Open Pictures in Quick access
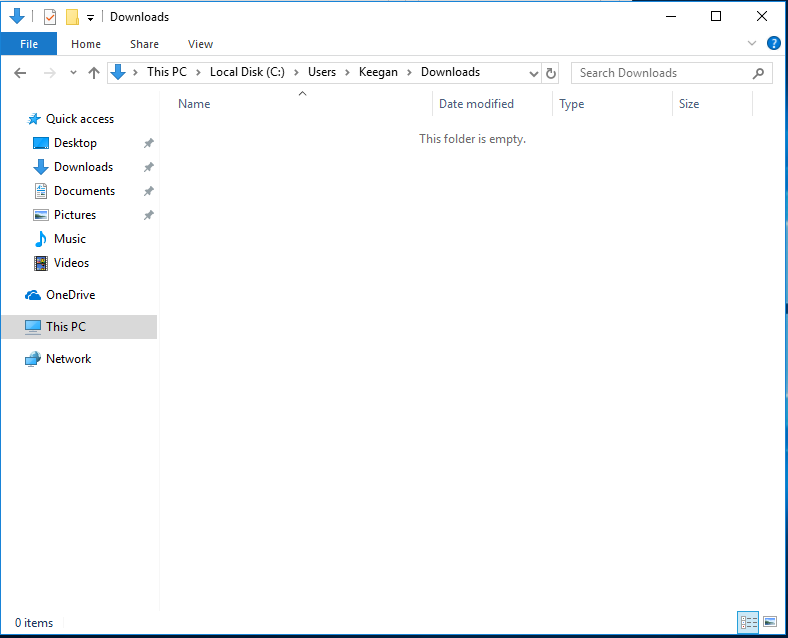The width and height of the screenshot is (788, 638). click(75, 215)
